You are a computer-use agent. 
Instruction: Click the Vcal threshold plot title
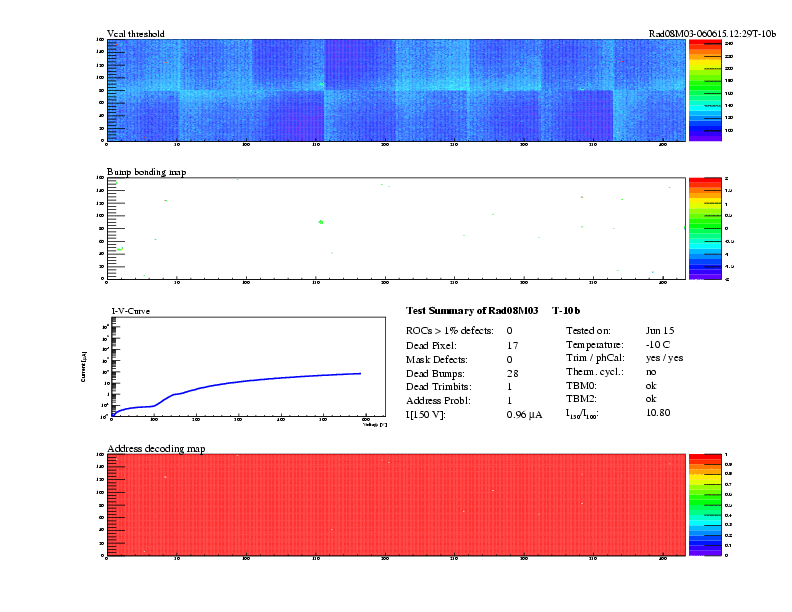coord(136,34)
